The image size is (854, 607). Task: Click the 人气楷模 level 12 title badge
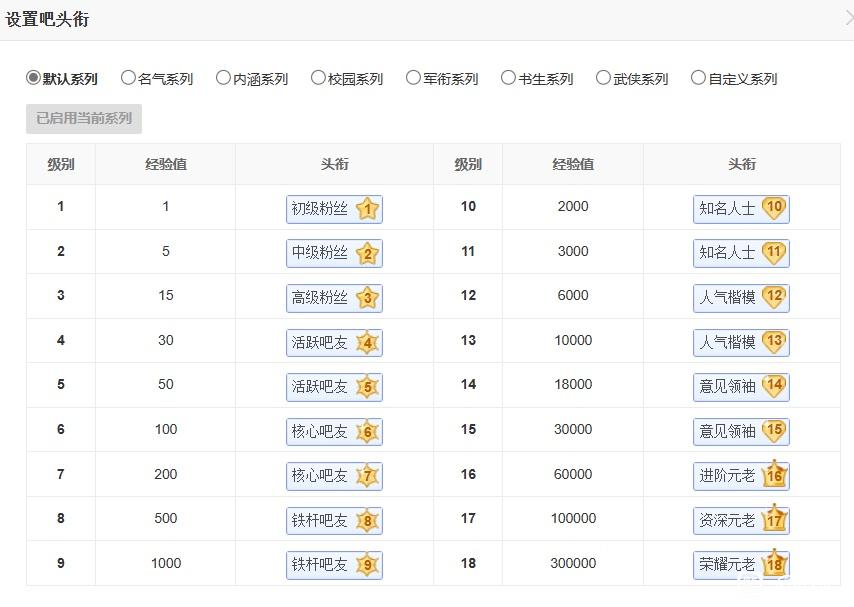coord(741,298)
